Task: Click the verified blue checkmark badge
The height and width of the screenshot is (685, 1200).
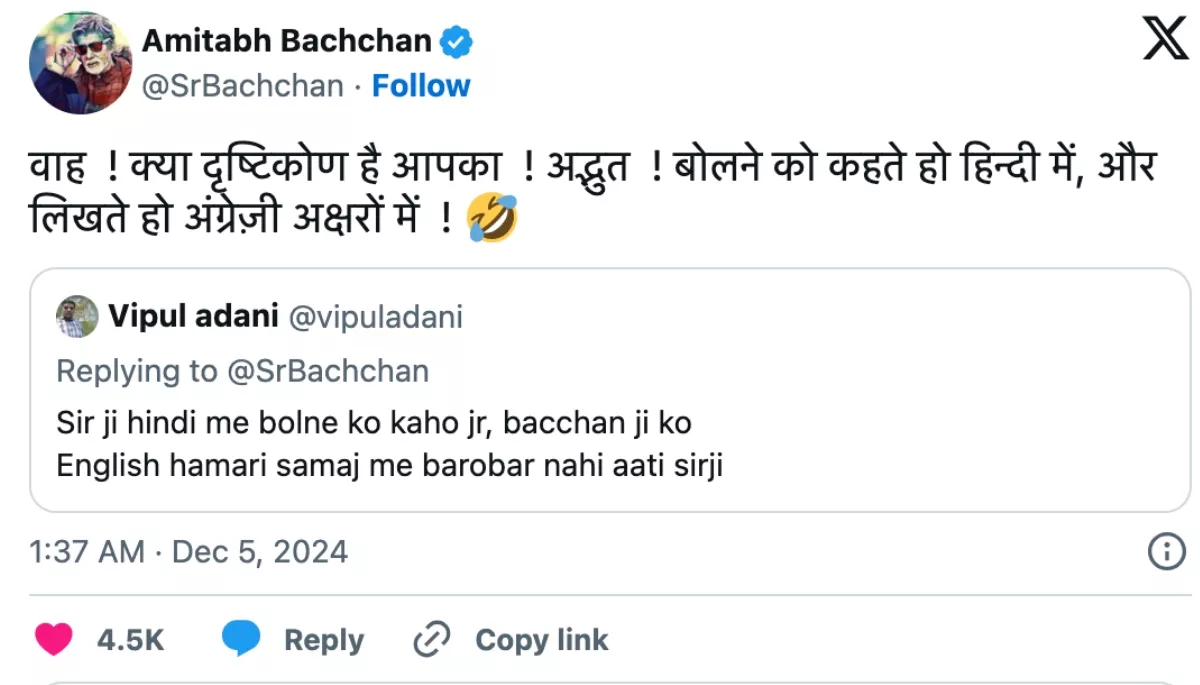Action: point(457,40)
